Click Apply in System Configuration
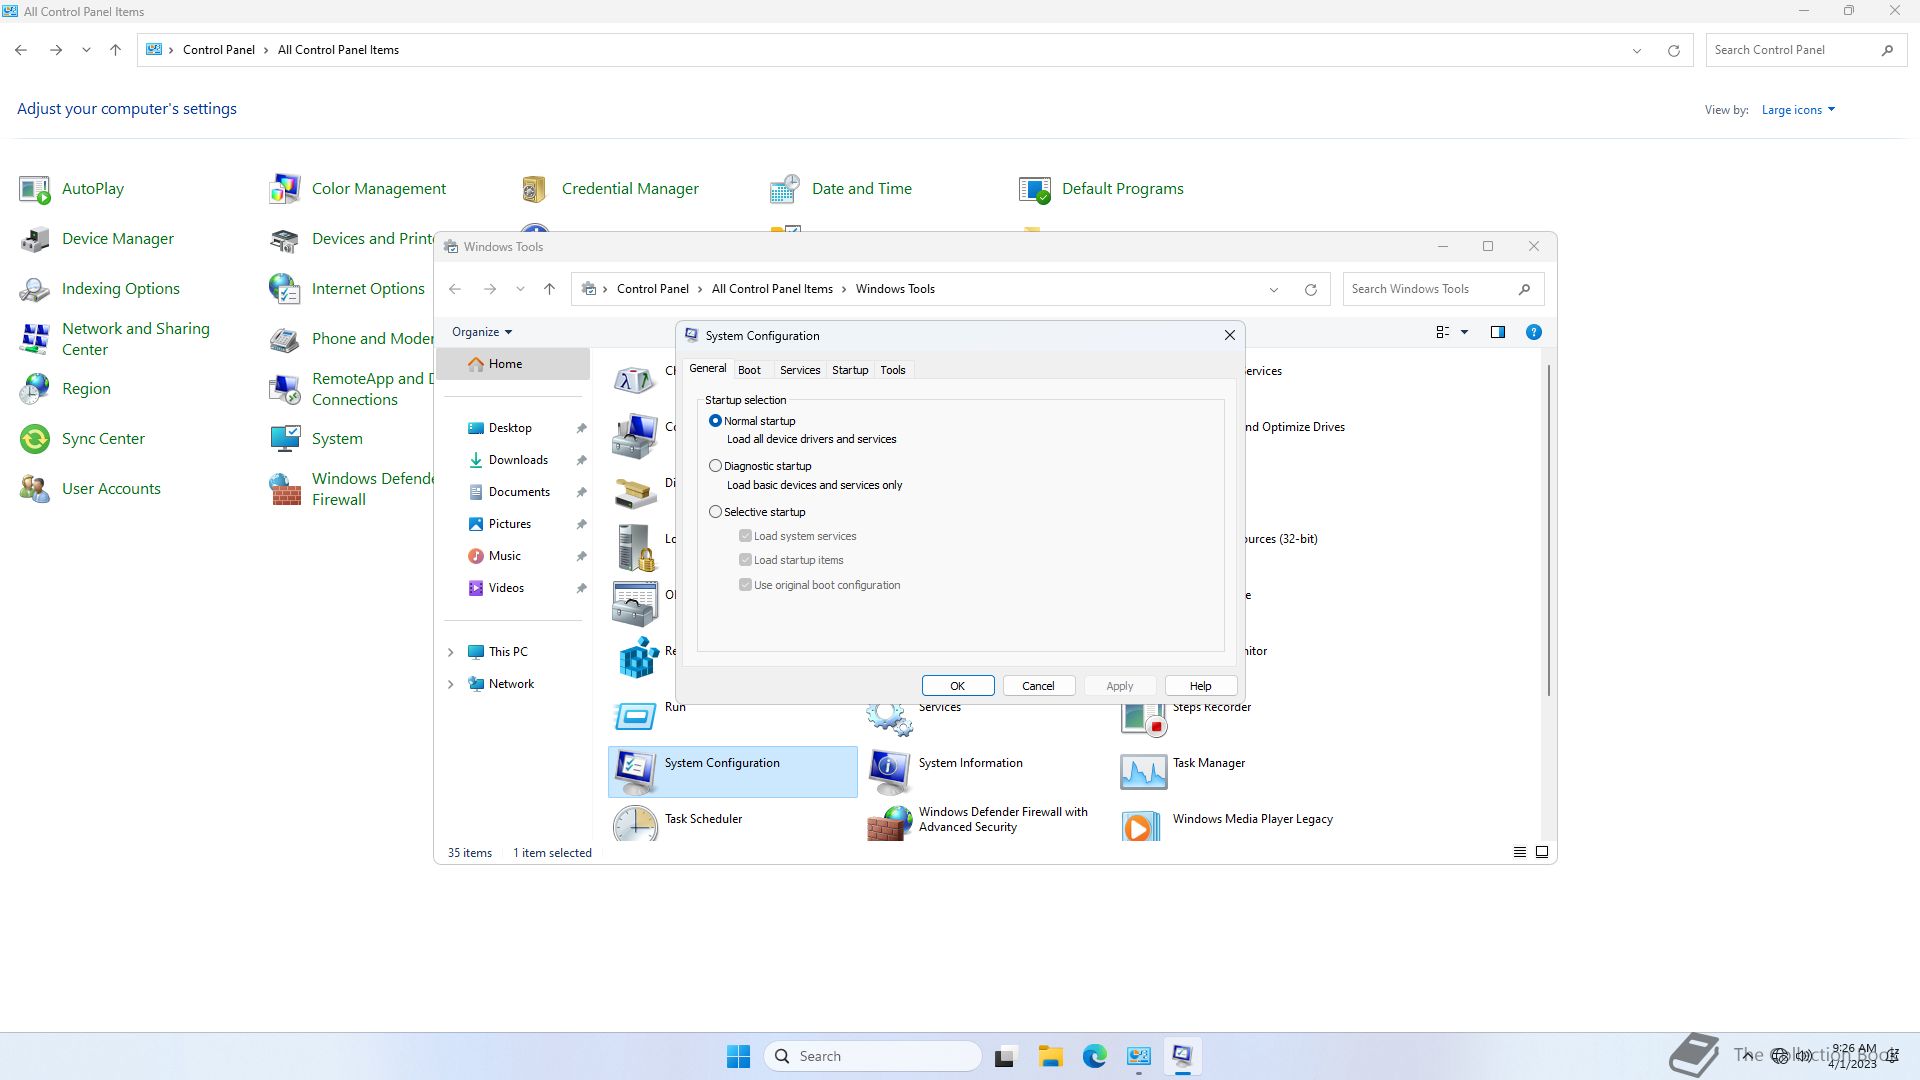The height and width of the screenshot is (1080, 1920). pyautogui.click(x=1119, y=686)
